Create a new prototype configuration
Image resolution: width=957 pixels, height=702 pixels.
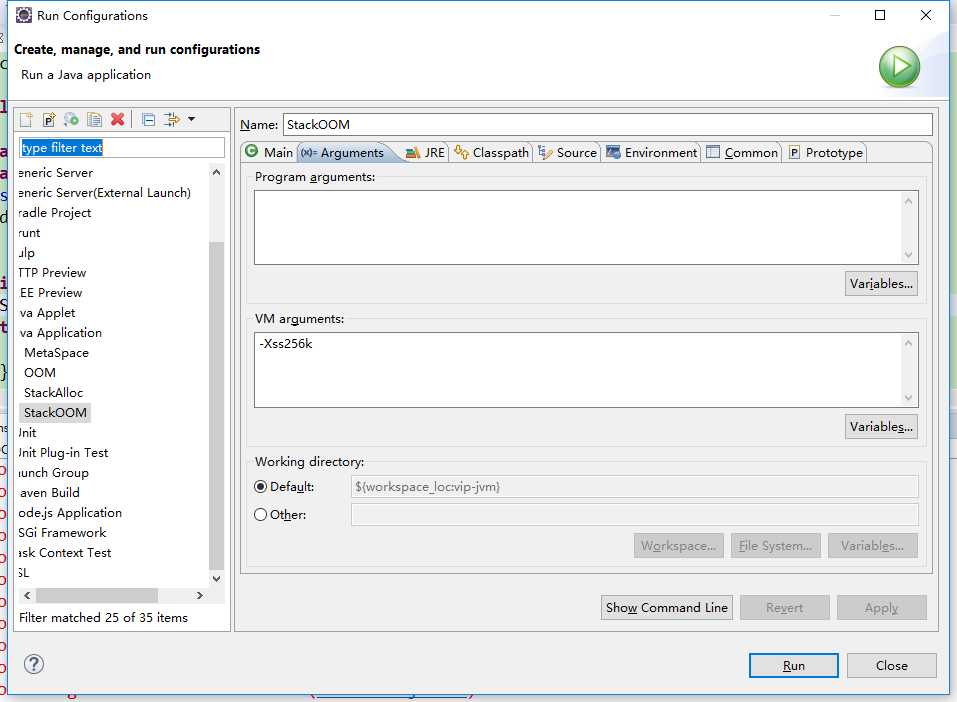[x=49, y=119]
